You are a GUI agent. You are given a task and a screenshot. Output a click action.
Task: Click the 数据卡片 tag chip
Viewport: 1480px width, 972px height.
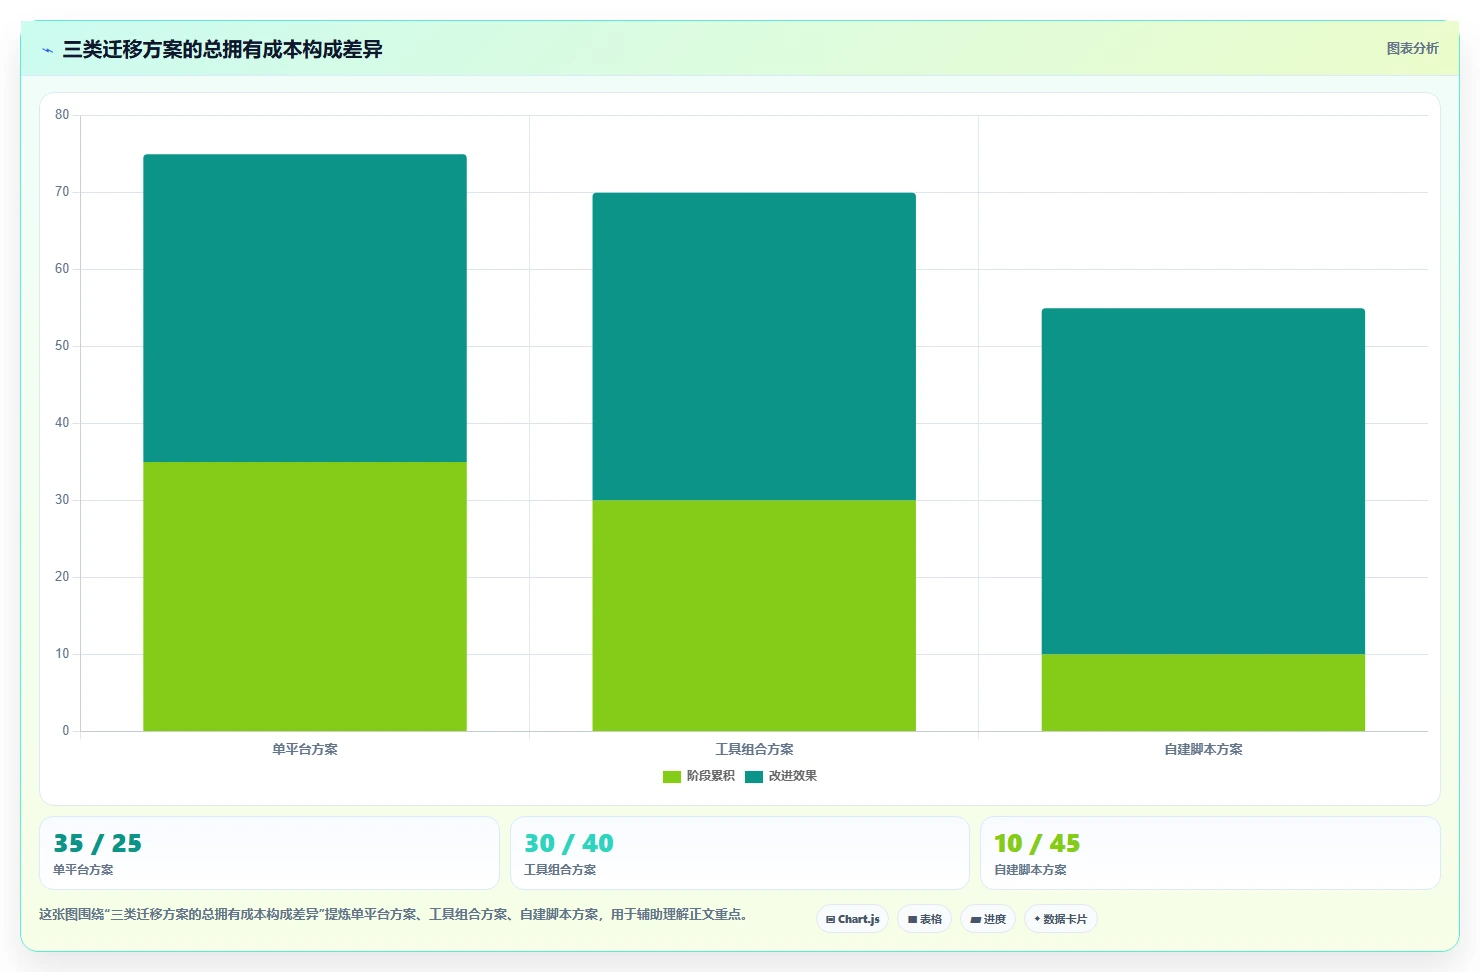pos(1061,919)
